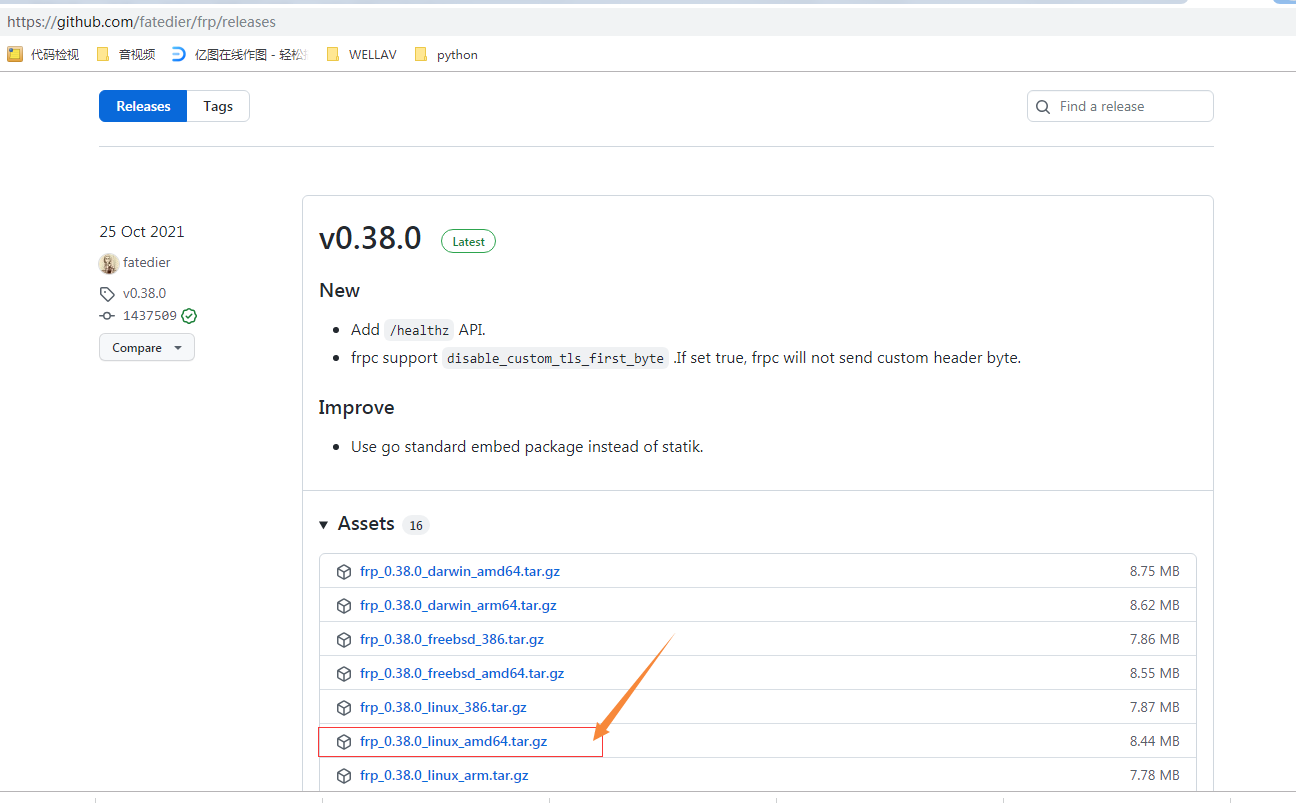Open the v0.38.0 release title link
Image resolution: width=1296 pixels, height=803 pixels.
(x=370, y=240)
